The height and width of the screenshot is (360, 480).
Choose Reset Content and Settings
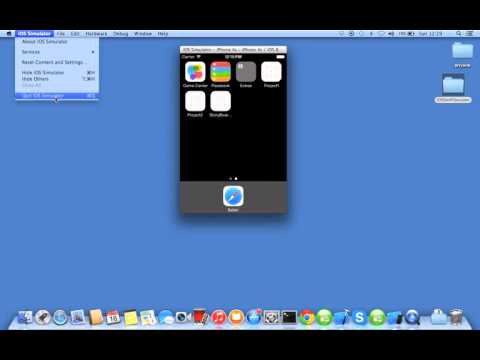coord(57,62)
